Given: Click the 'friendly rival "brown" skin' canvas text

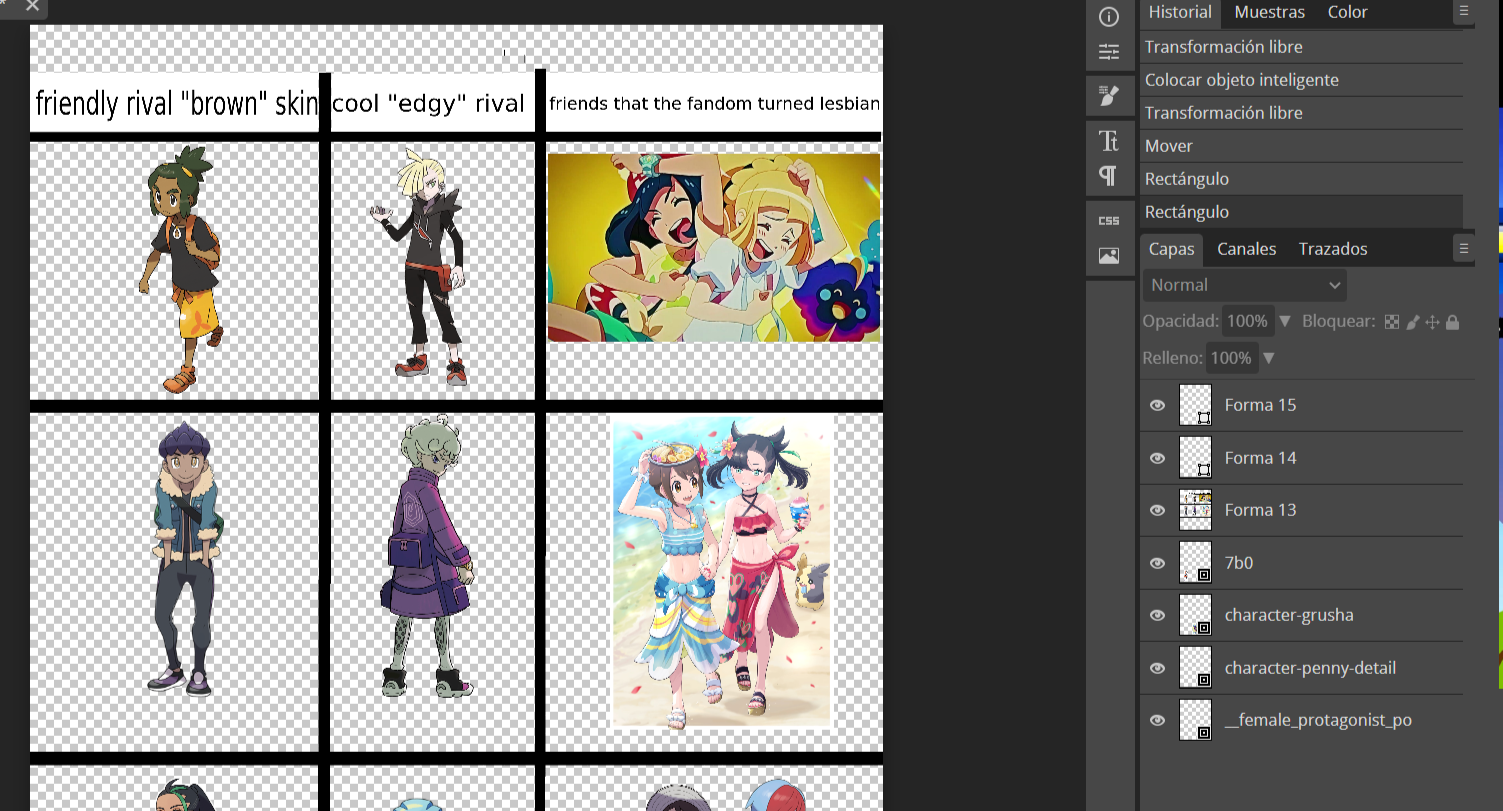Looking at the screenshot, I should (176, 103).
